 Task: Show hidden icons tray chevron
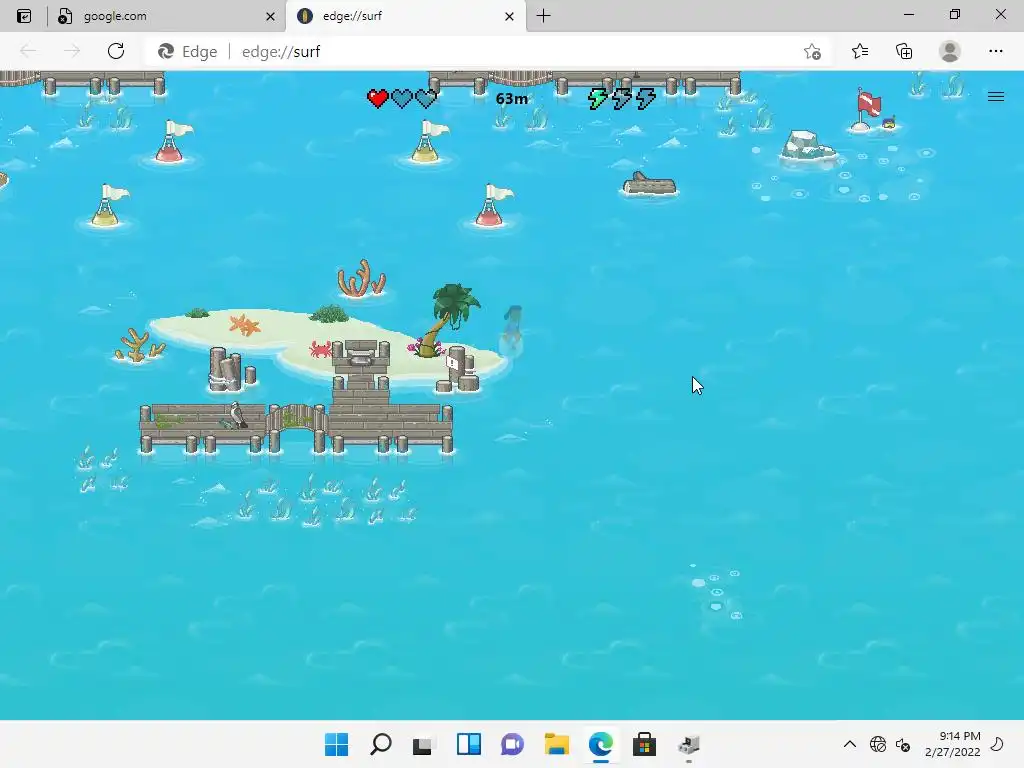pos(850,744)
